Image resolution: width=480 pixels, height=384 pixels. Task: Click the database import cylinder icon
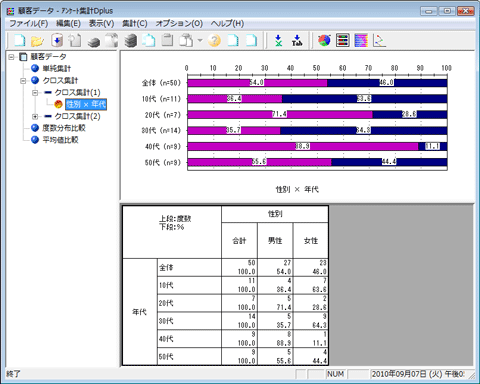[x=57, y=41]
